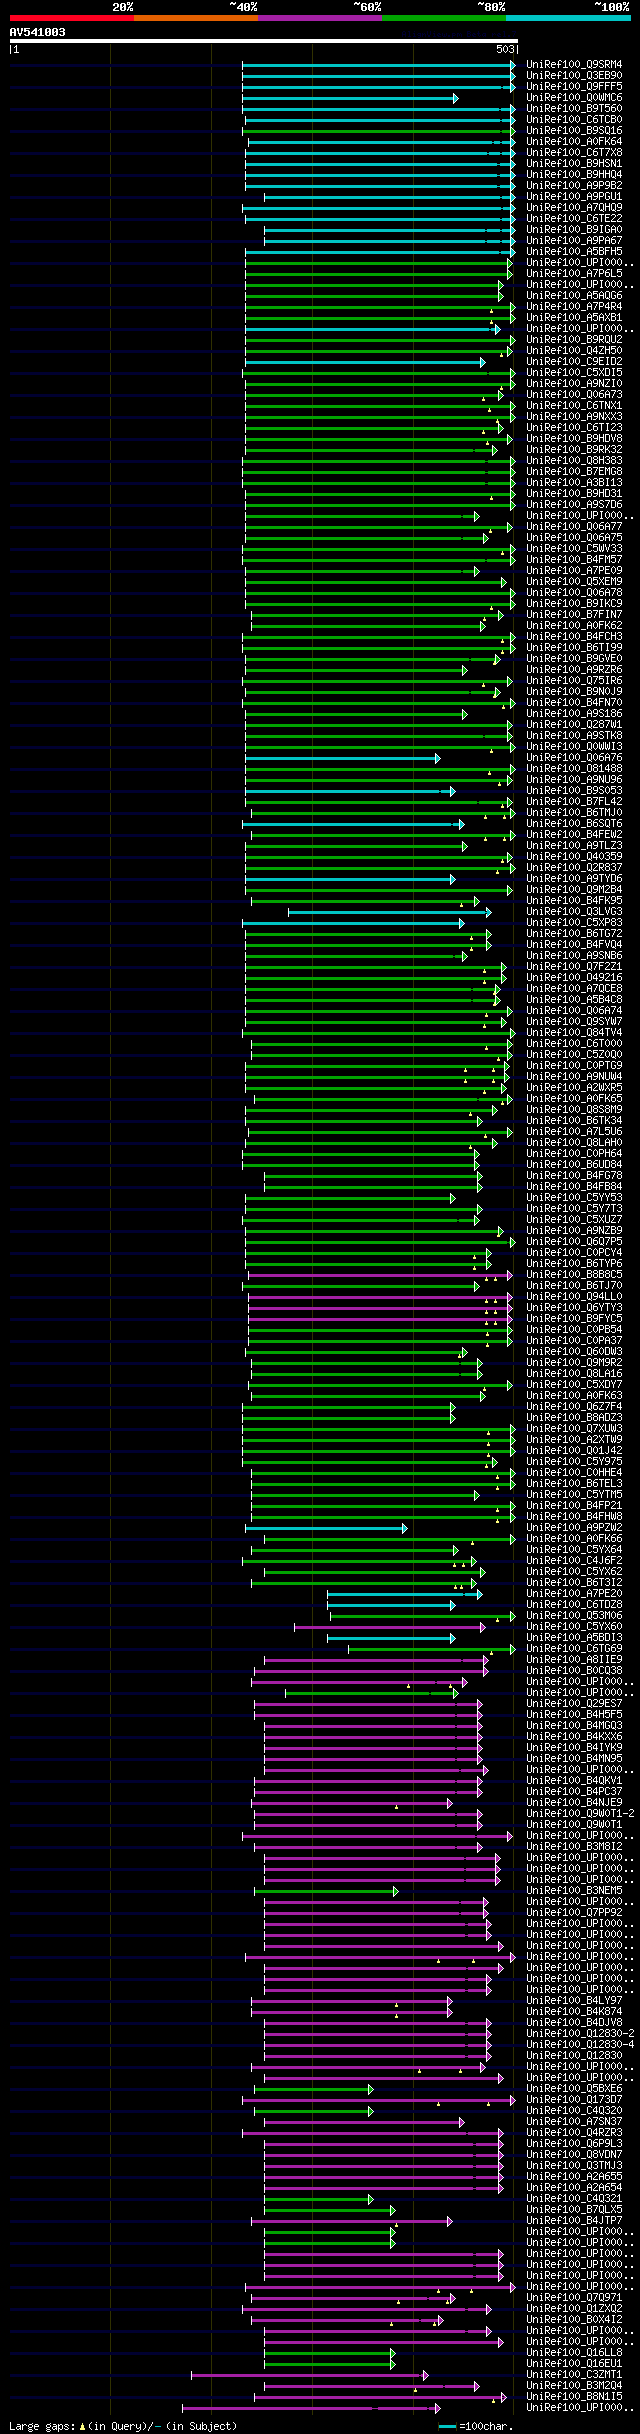Select the UniRef100_Q29ES7 label
This screenshot has width=640, height=2434.
(x=574, y=1704)
